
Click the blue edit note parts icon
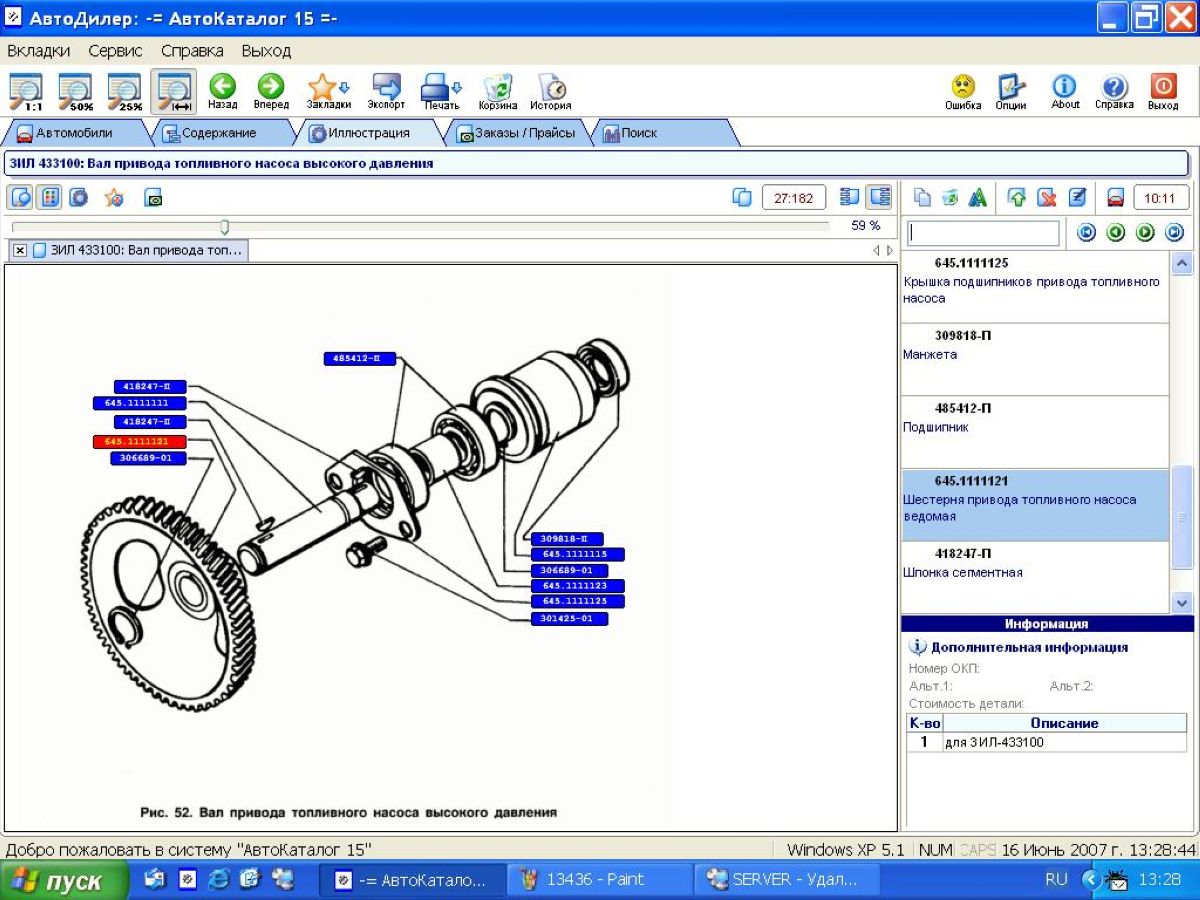(1077, 198)
